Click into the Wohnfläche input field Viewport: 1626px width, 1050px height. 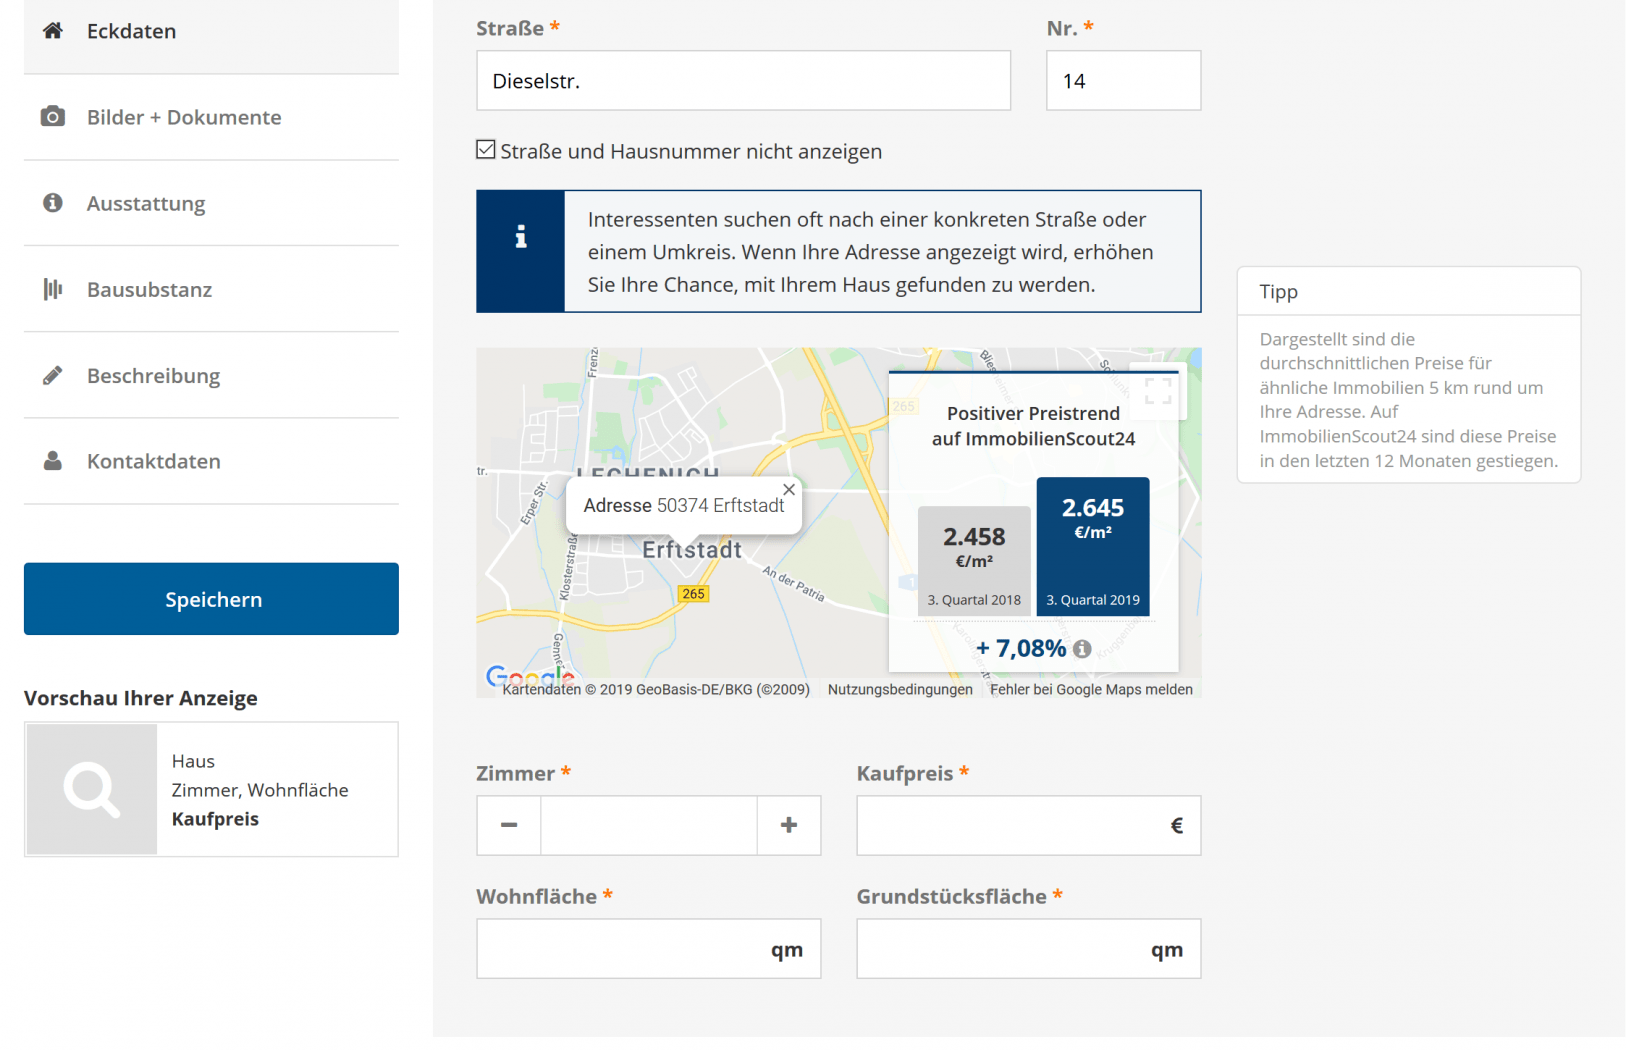[x=649, y=948]
